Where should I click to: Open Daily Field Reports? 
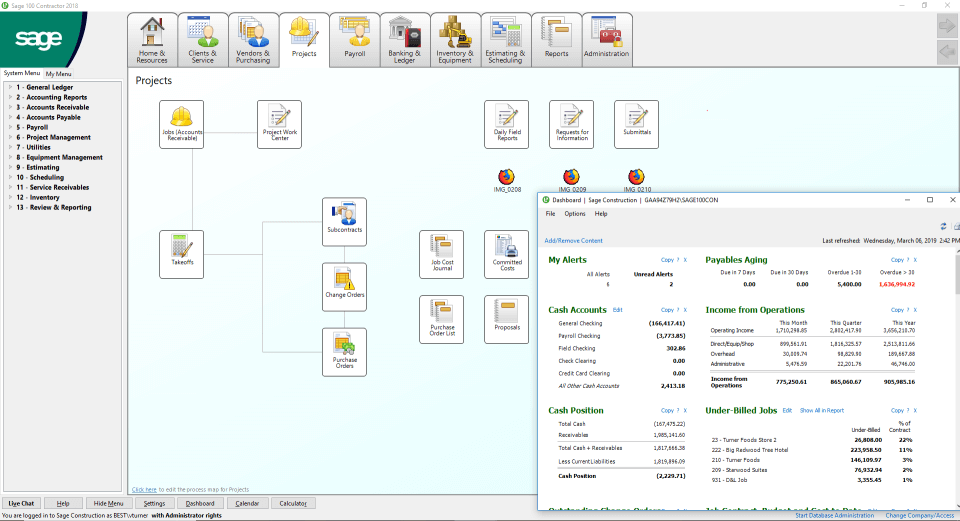(x=506, y=124)
